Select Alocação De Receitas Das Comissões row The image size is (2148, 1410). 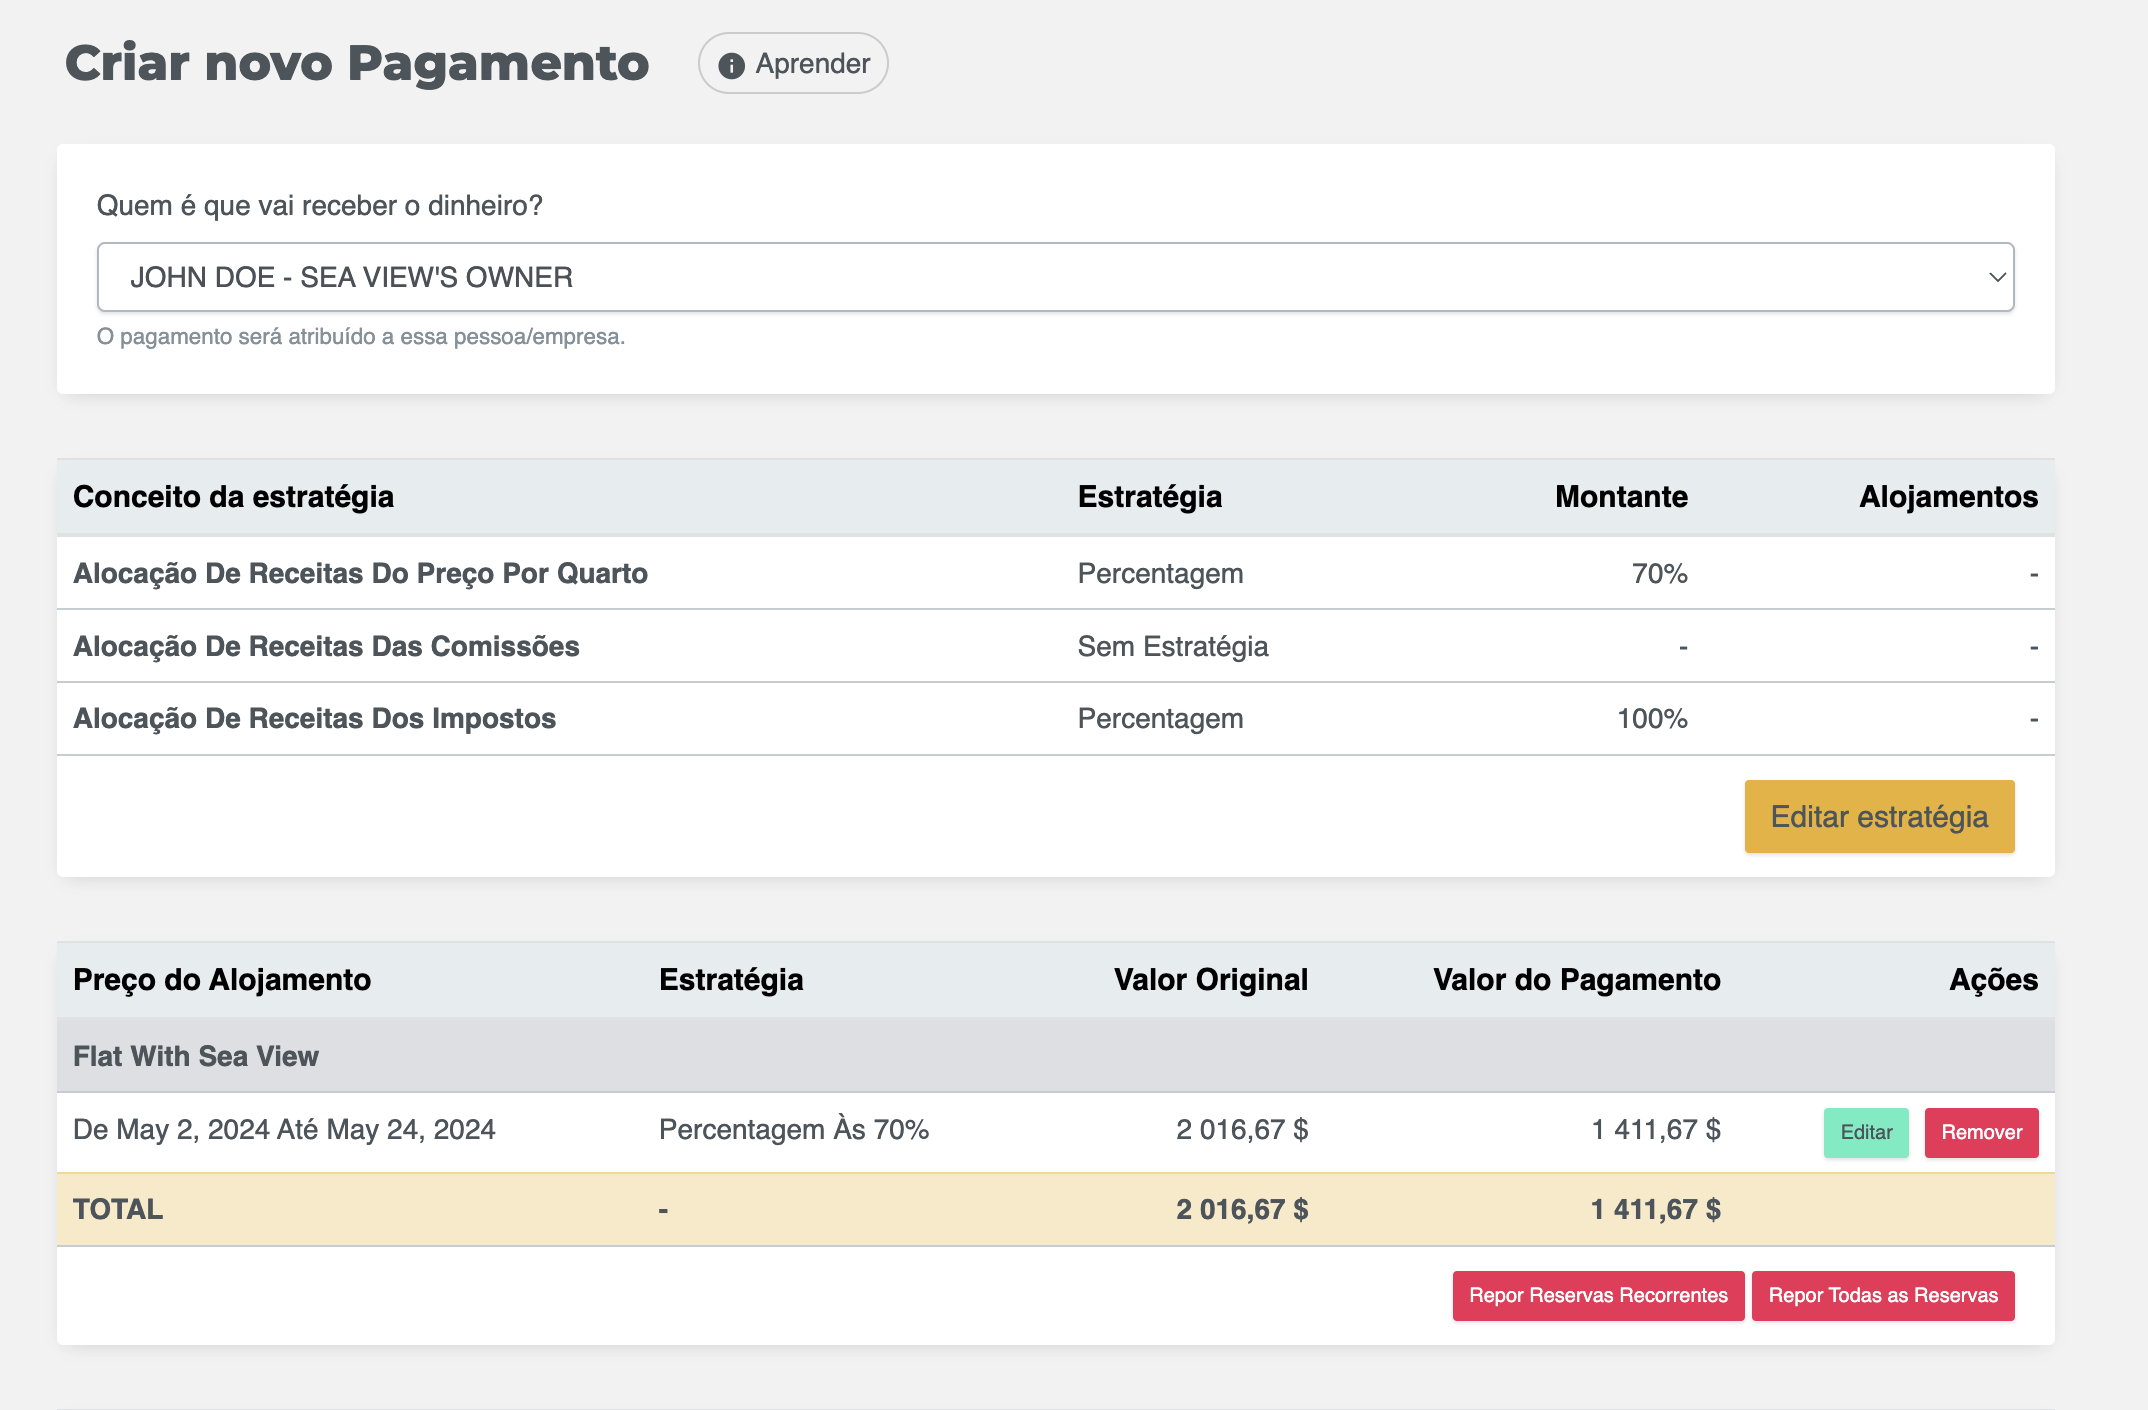point(326,646)
